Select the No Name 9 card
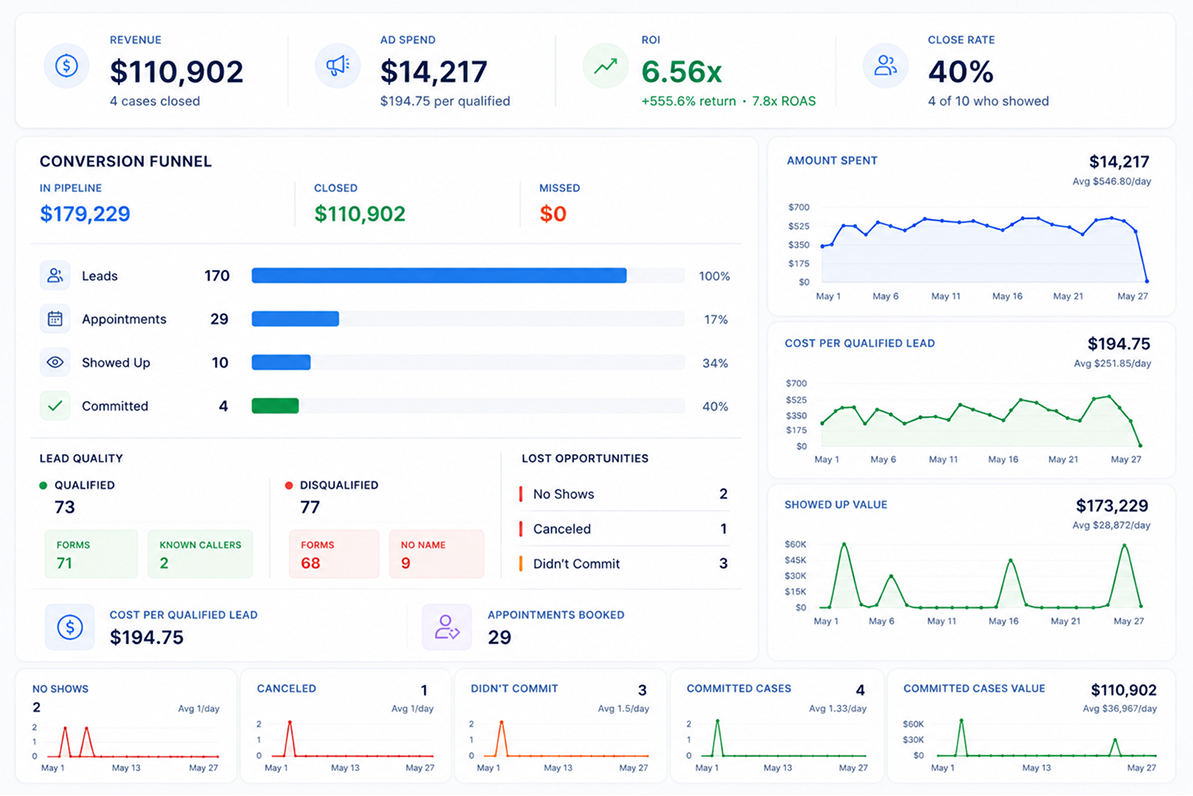Viewport: 1193px width, 796px height. [437, 554]
